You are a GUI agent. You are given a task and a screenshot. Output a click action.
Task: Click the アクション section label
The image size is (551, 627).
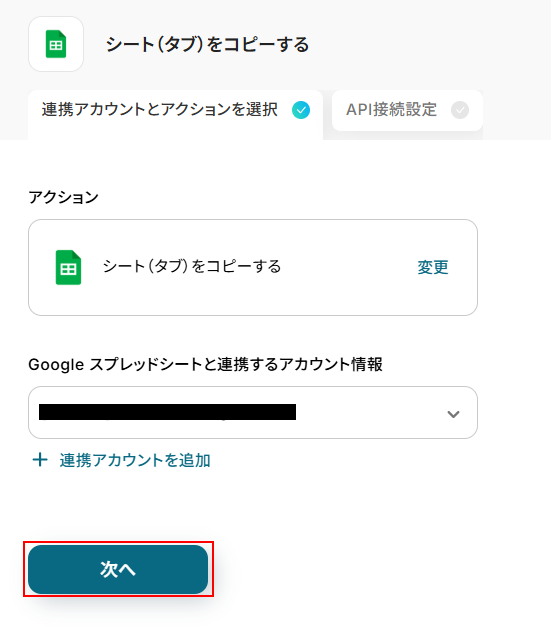(x=63, y=197)
